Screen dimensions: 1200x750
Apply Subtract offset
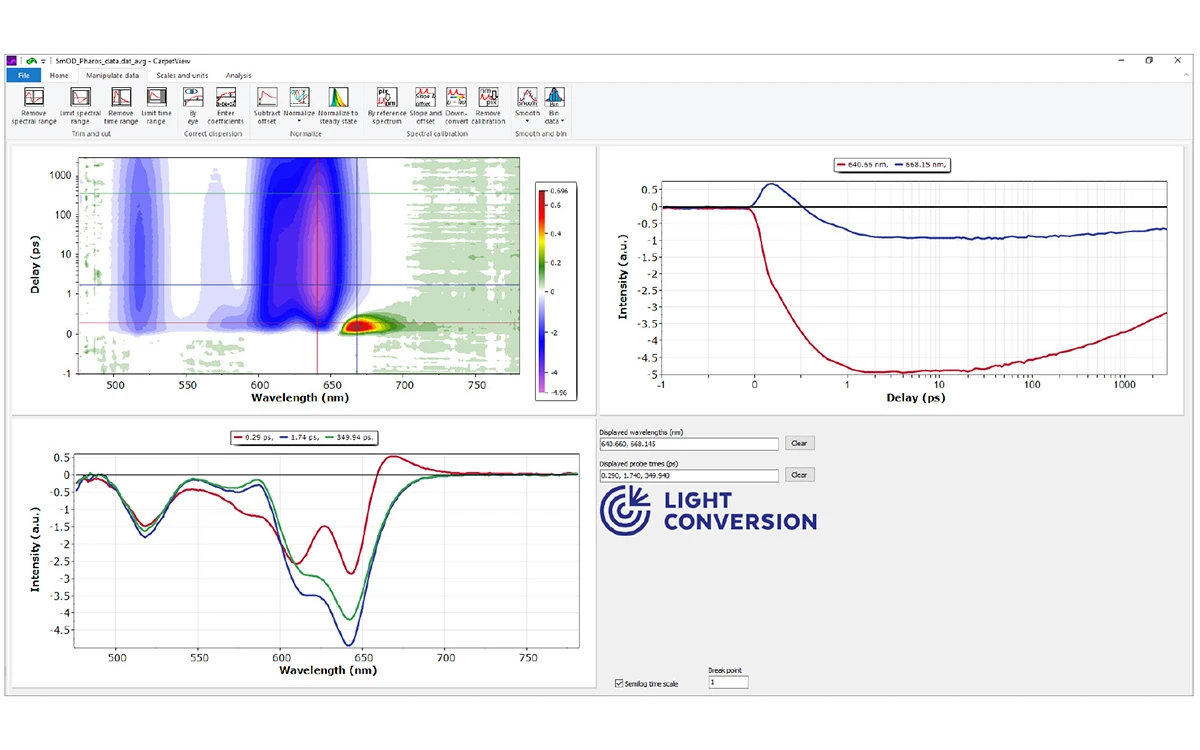click(267, 104)
